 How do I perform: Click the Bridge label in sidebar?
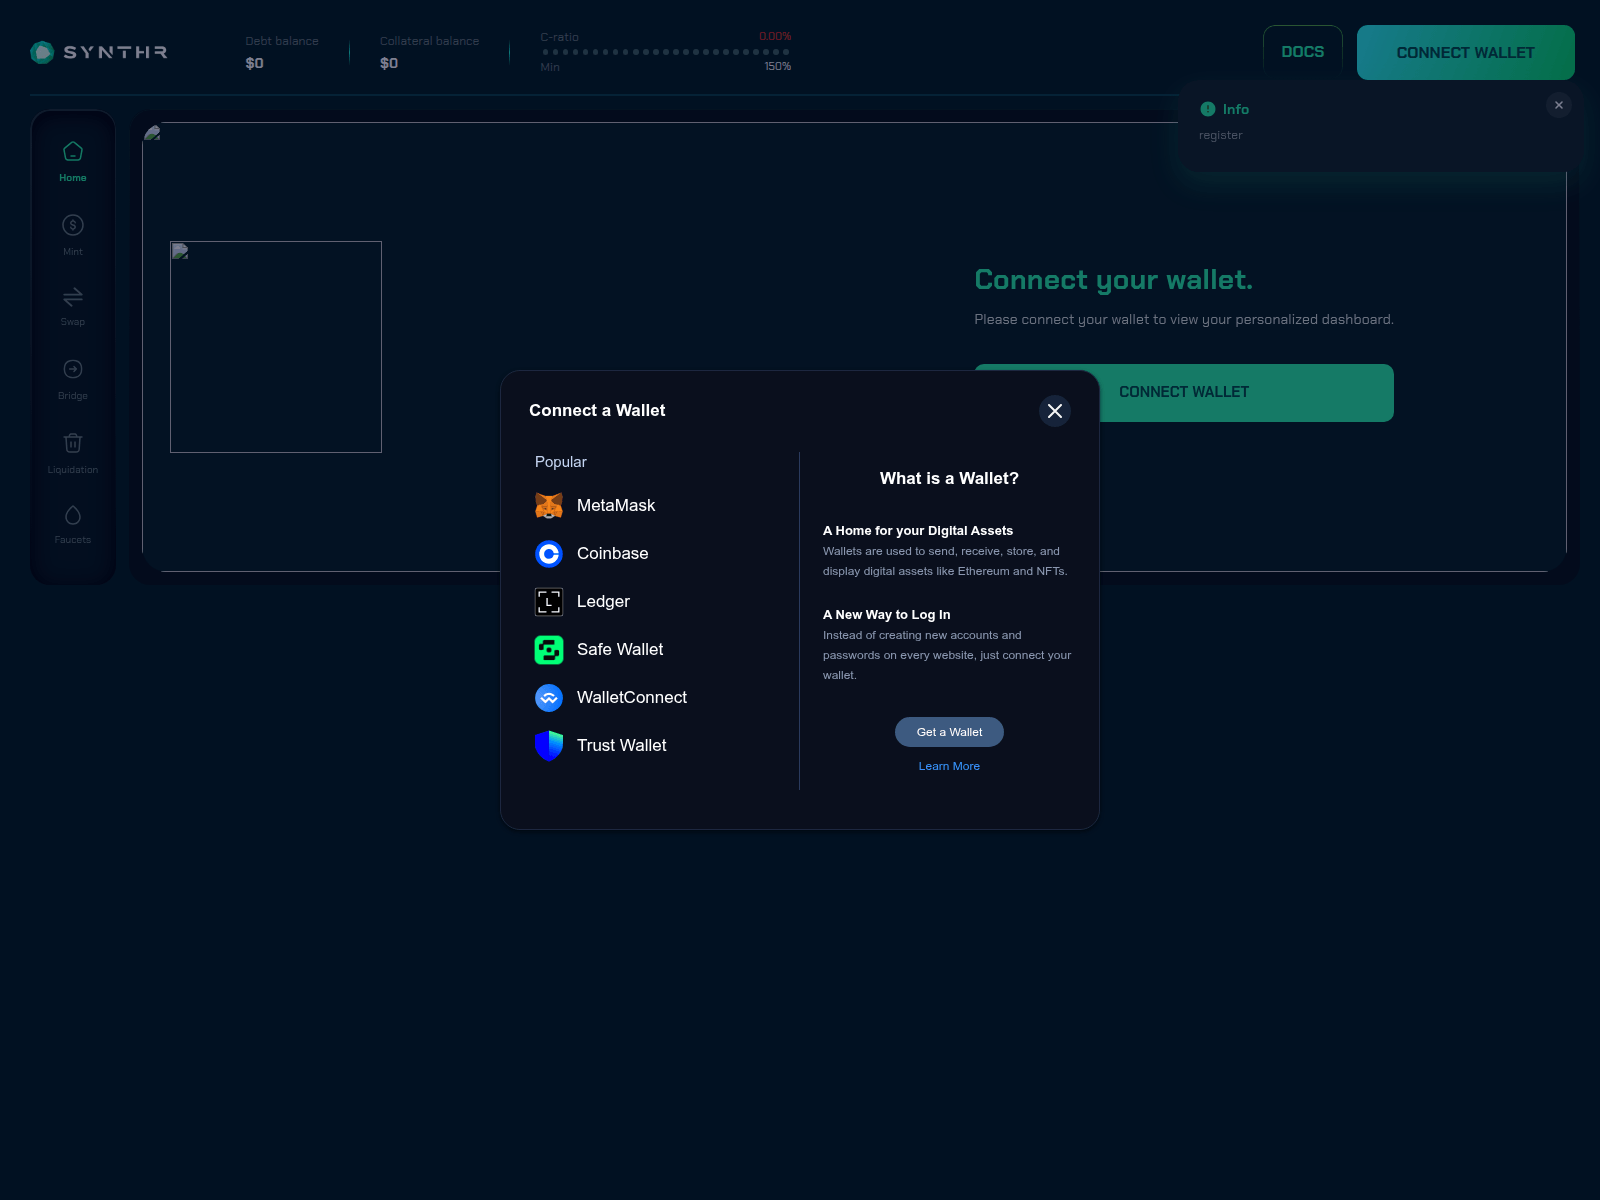point(73,396)
